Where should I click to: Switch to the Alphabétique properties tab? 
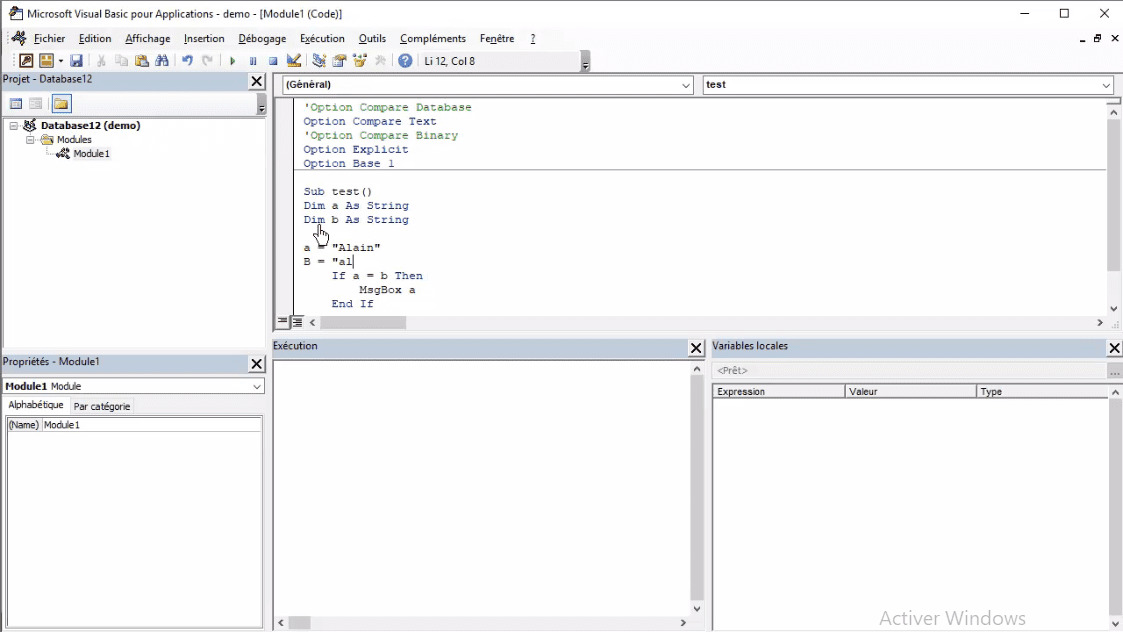click(x=36, y=405)
